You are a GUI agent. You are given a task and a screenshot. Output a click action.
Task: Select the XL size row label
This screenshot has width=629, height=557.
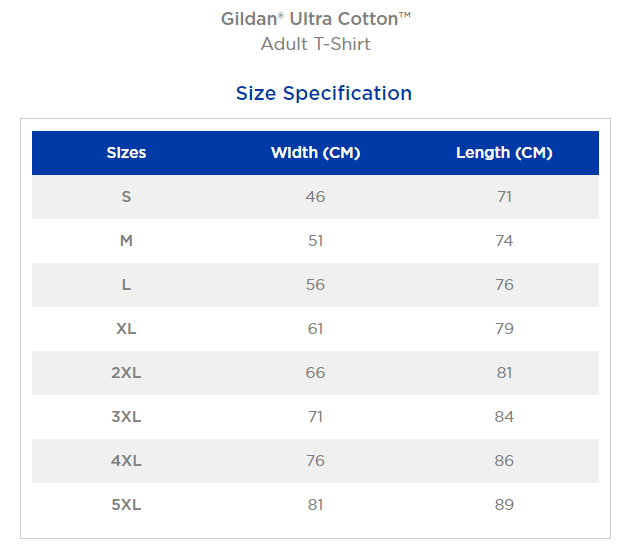(x=126, y=329)
